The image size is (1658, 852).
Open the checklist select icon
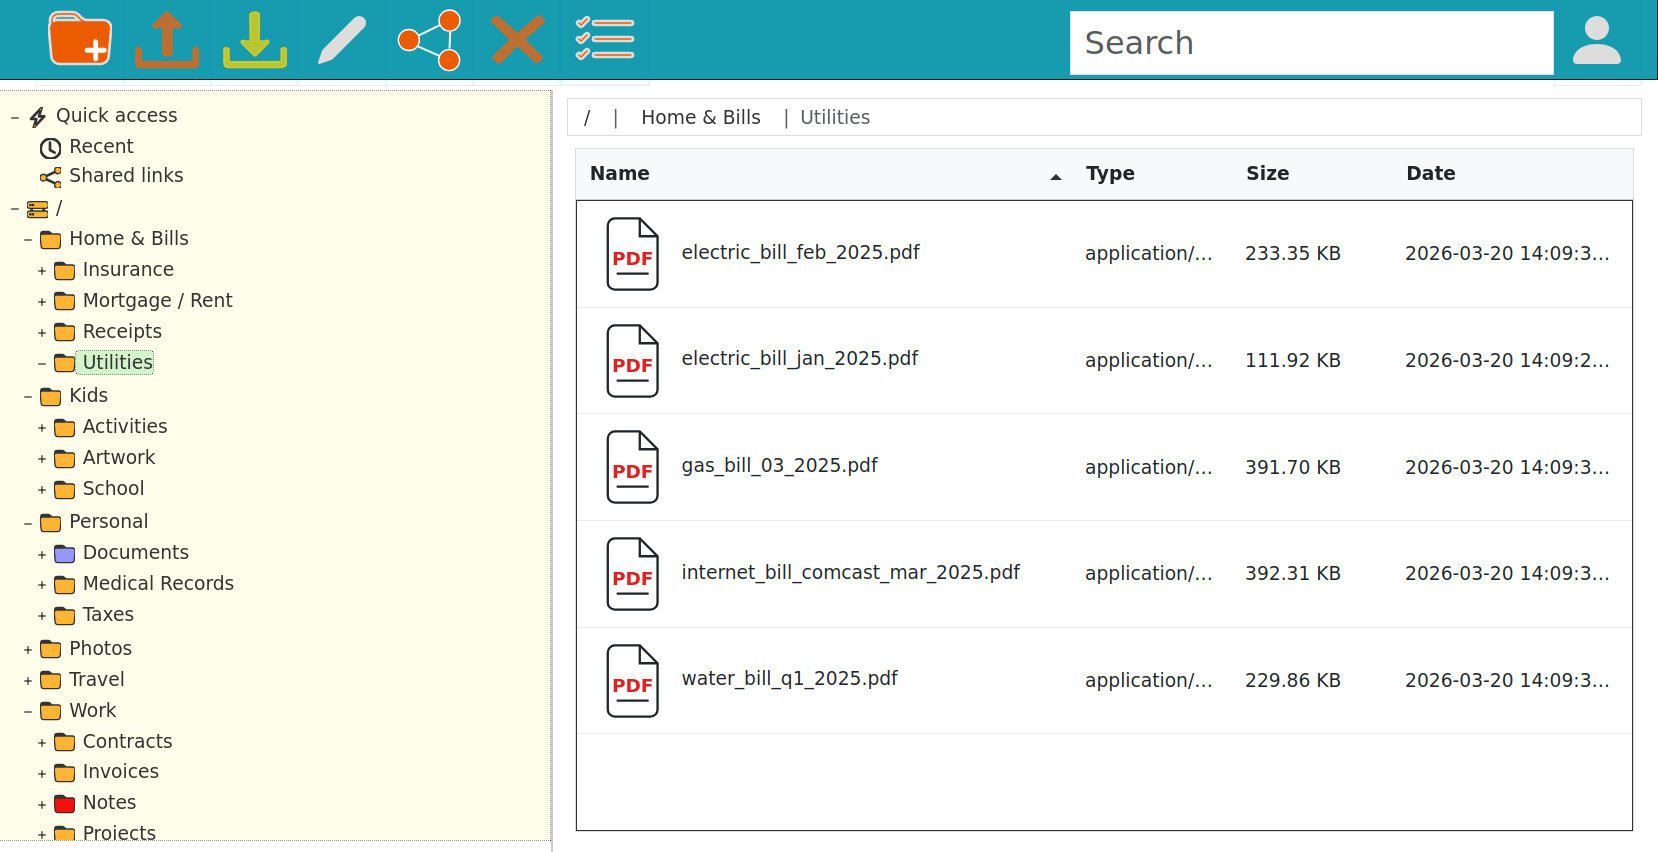tap(604, 40)
